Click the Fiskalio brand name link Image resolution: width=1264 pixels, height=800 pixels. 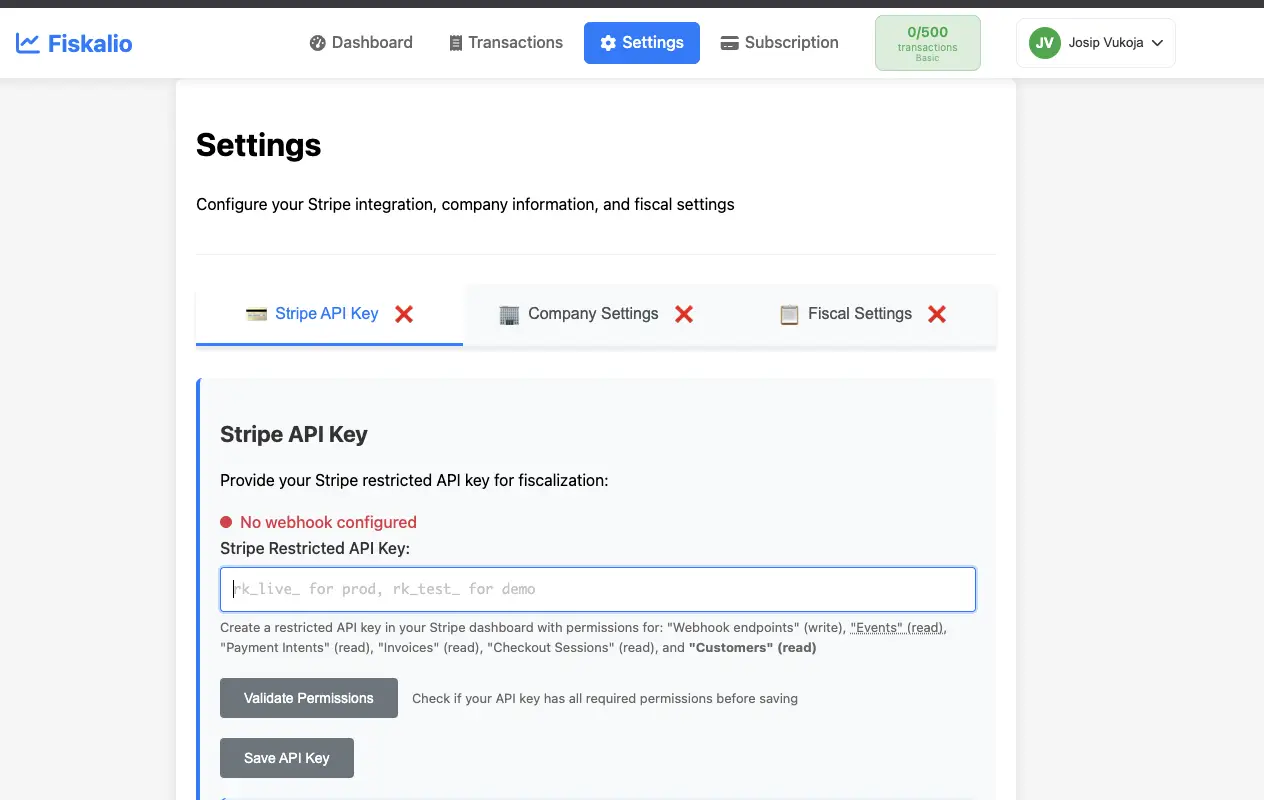(90, 43)
